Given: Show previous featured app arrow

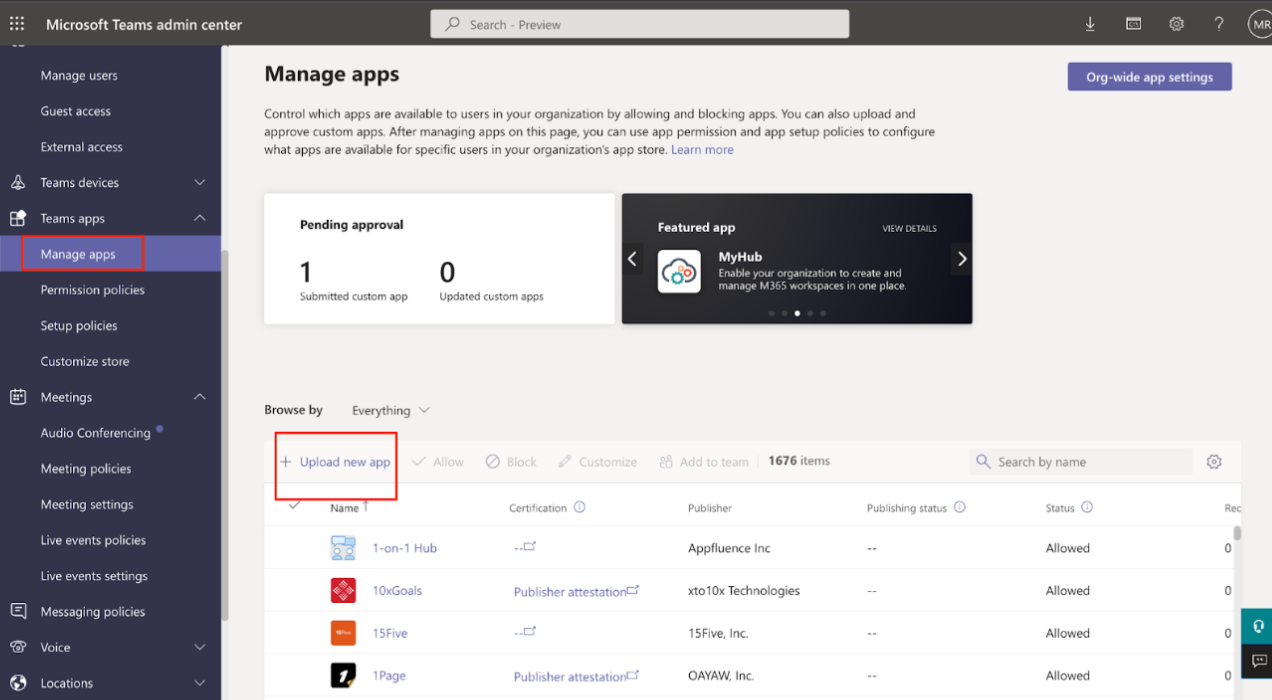Looking at the screenshot, I should point(632,259).
